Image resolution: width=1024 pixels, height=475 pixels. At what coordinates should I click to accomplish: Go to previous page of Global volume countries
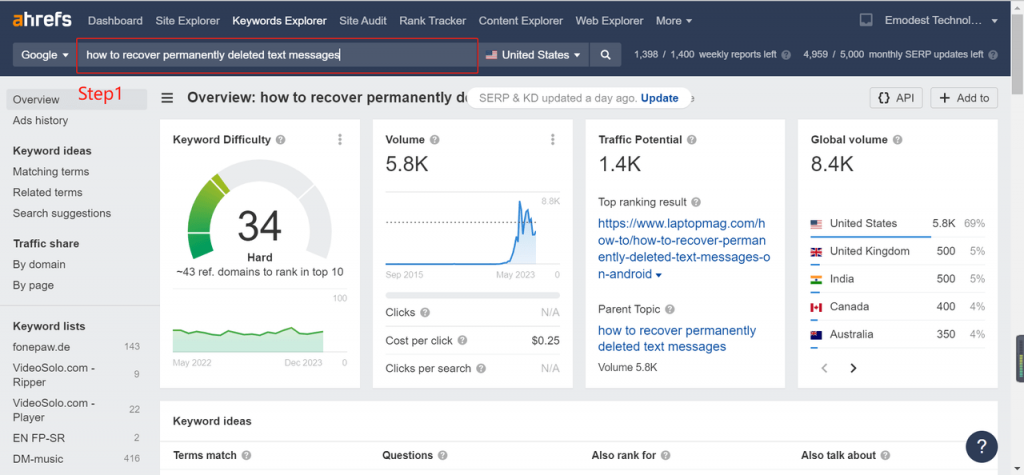click(x=824, y=369)
